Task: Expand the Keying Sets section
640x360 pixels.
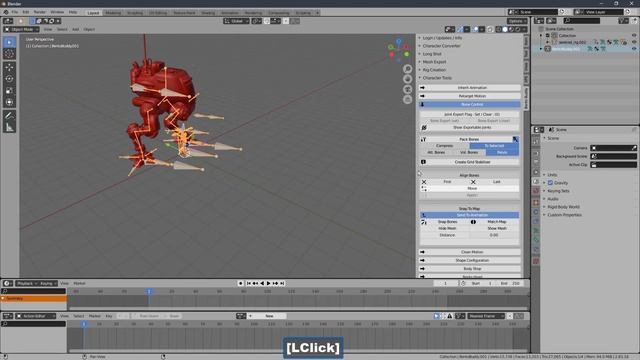Action: click(x=558, y=191)
